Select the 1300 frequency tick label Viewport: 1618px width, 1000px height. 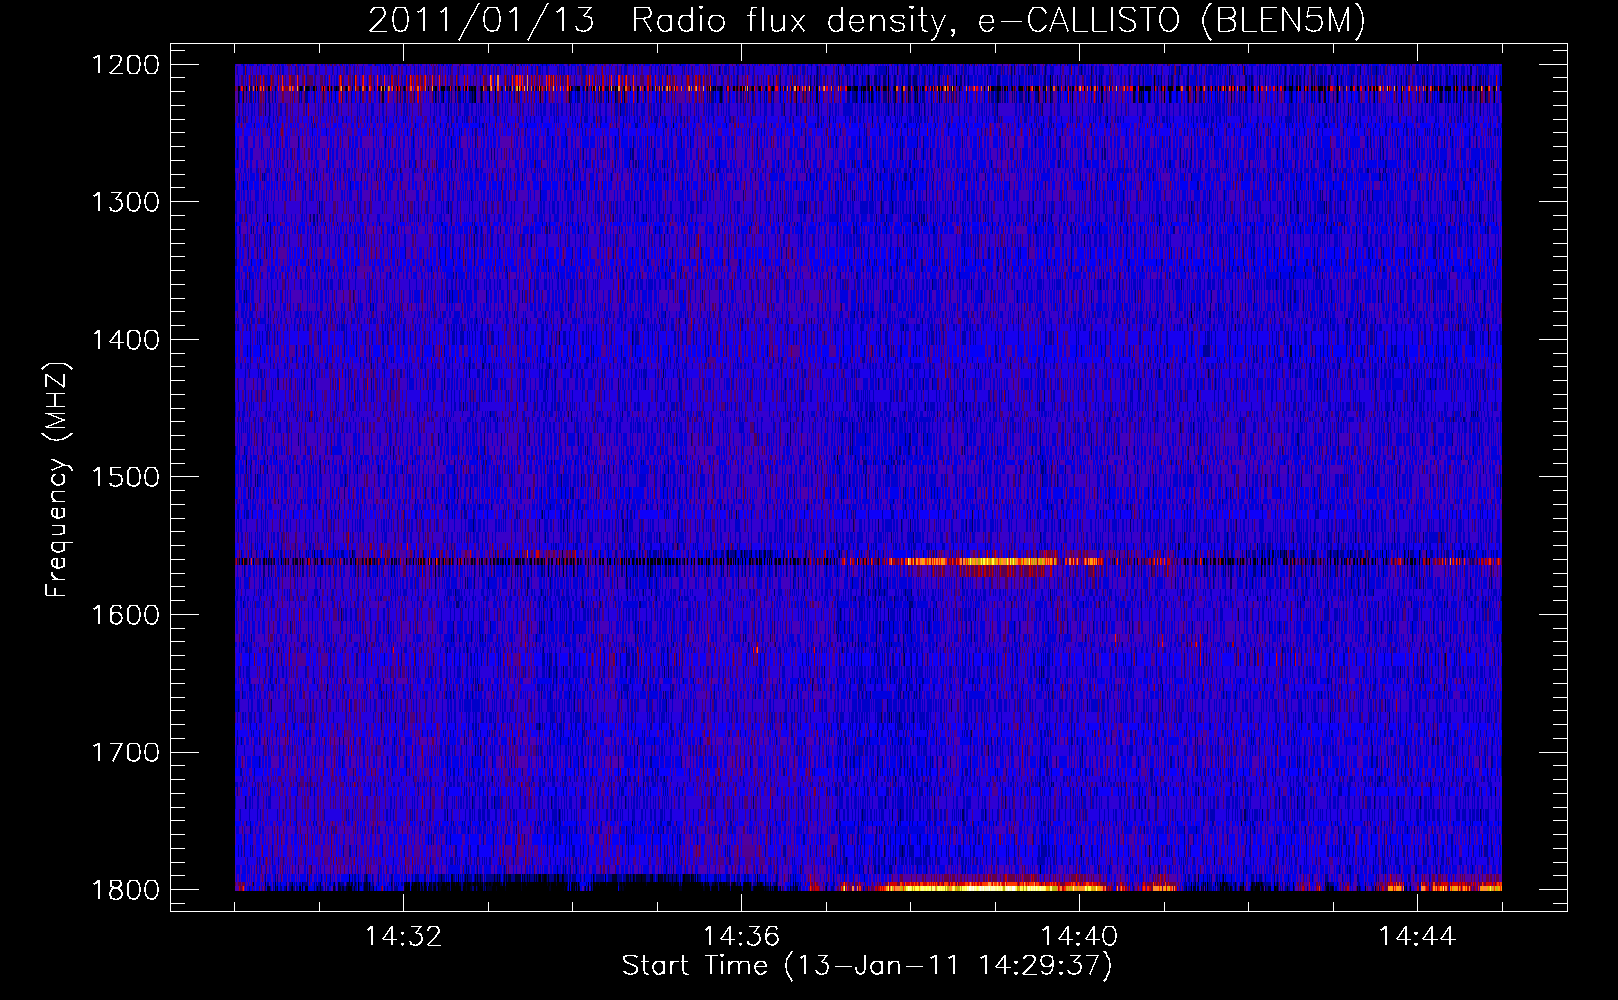tap(125, 203)
